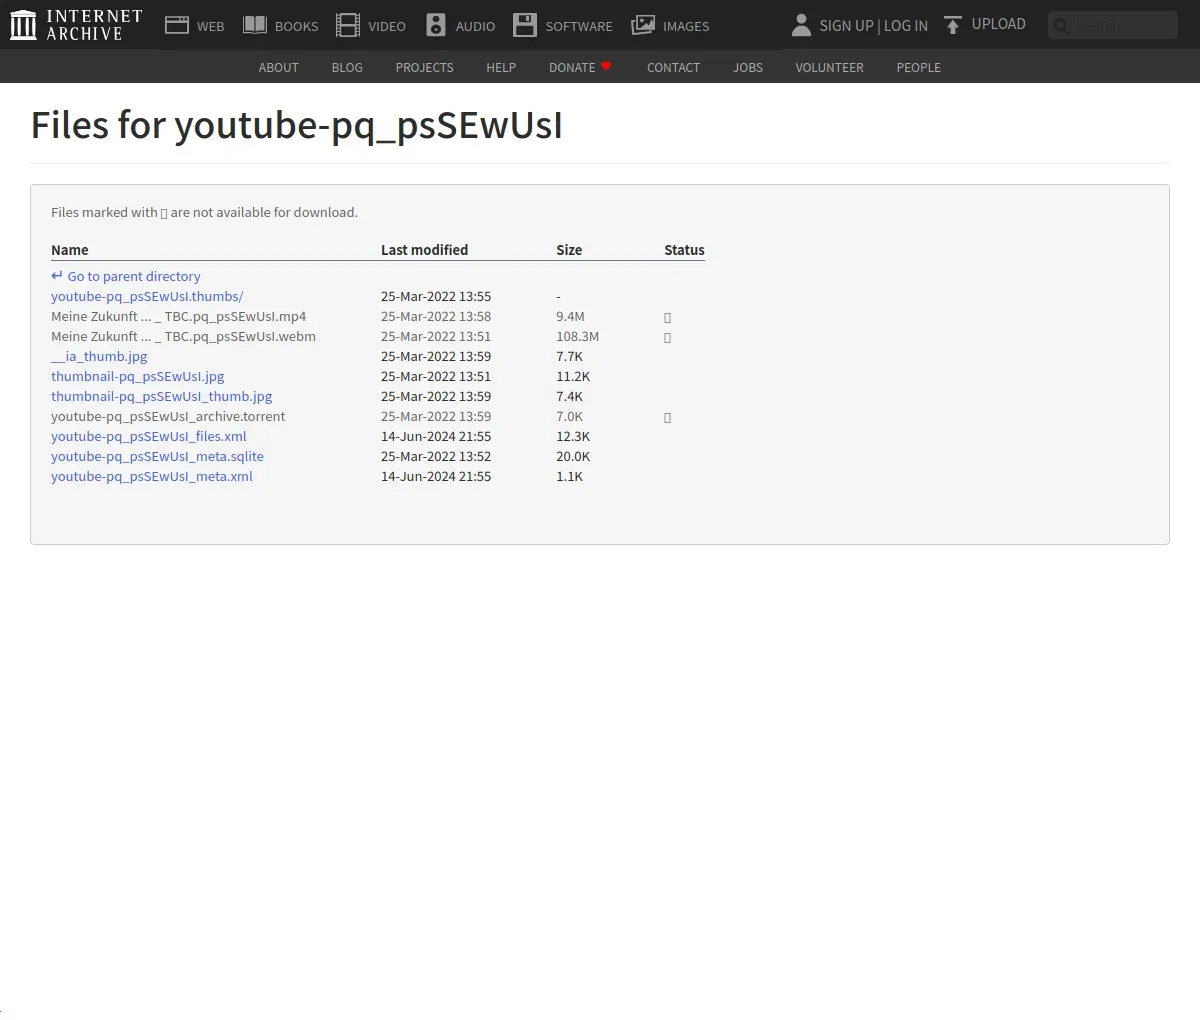Click the Meine Zukunft .webm file name
The image size is (1200, 1020).
coord(183,336)
